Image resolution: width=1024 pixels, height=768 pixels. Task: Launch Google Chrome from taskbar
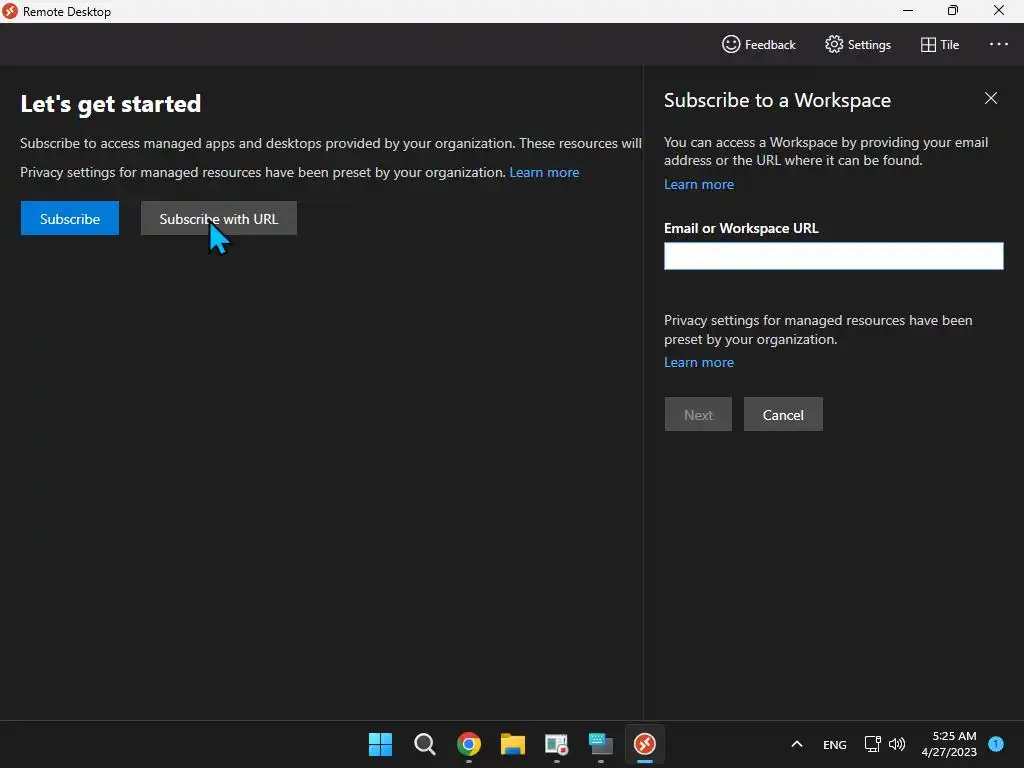click(469, 744)
